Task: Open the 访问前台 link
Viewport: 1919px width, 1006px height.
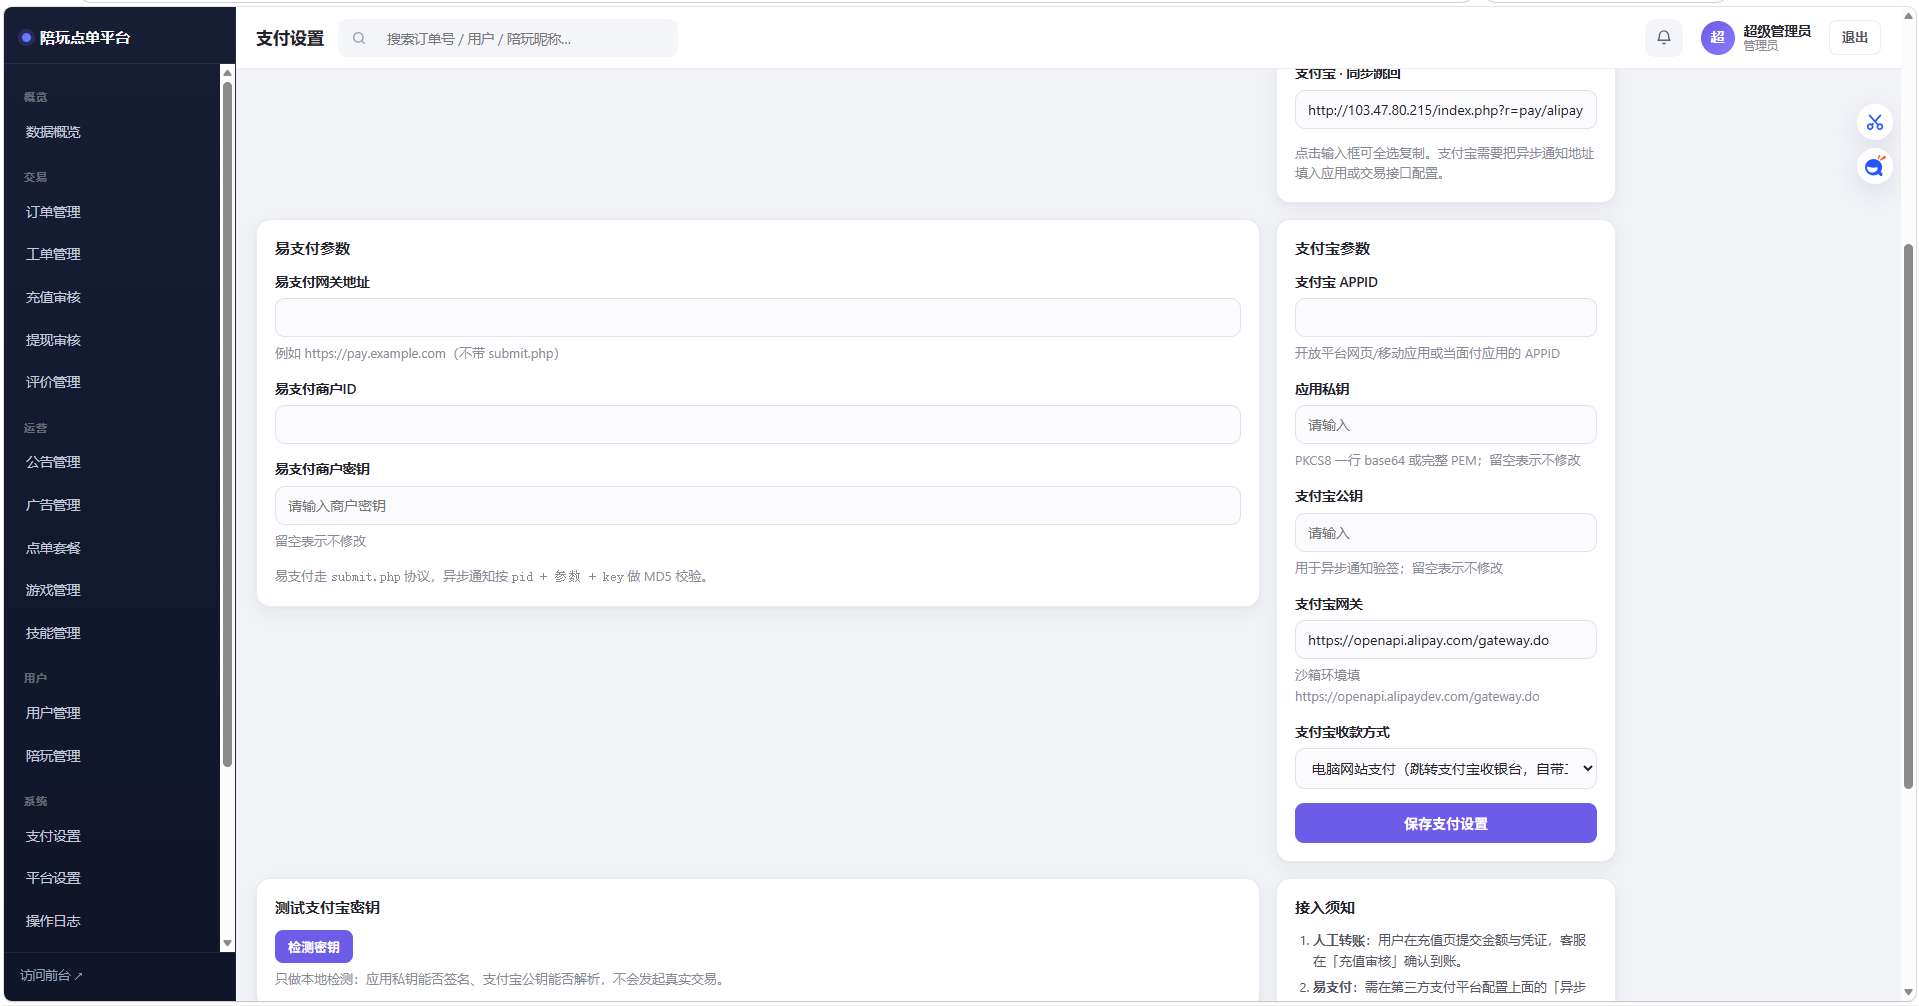Action: (51, 975)
